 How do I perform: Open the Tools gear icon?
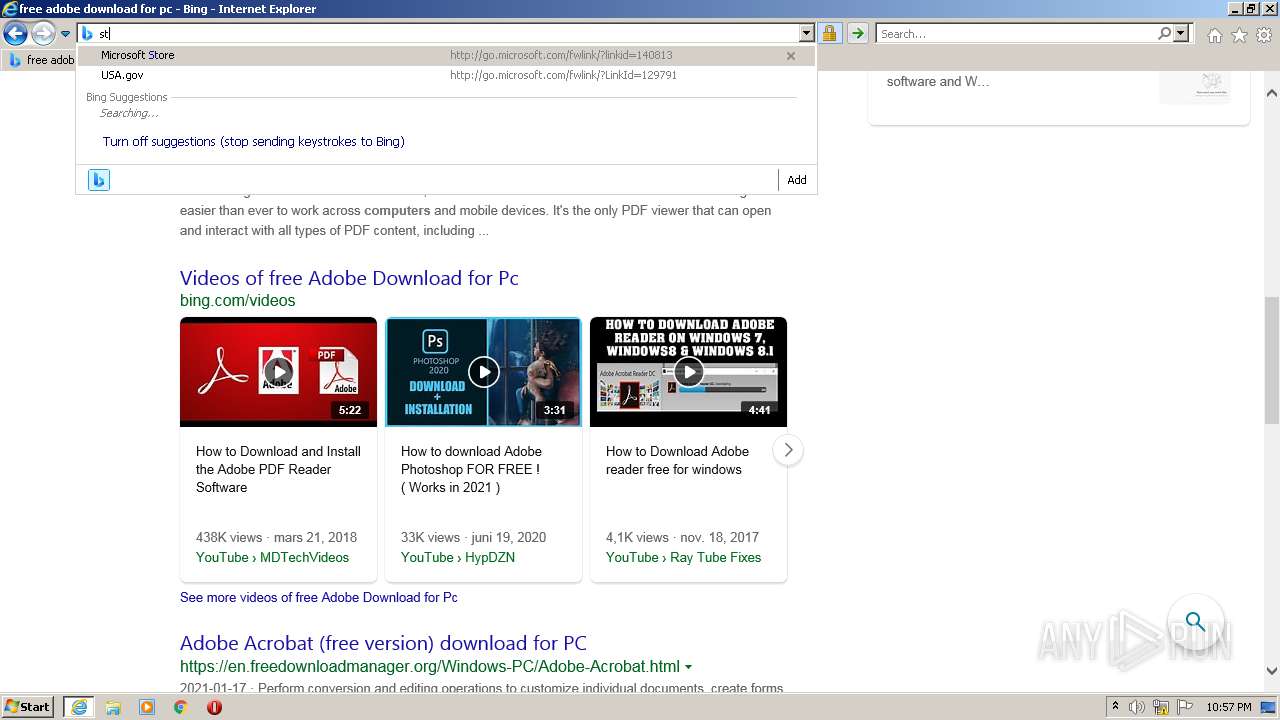[x=1264, y=35]
